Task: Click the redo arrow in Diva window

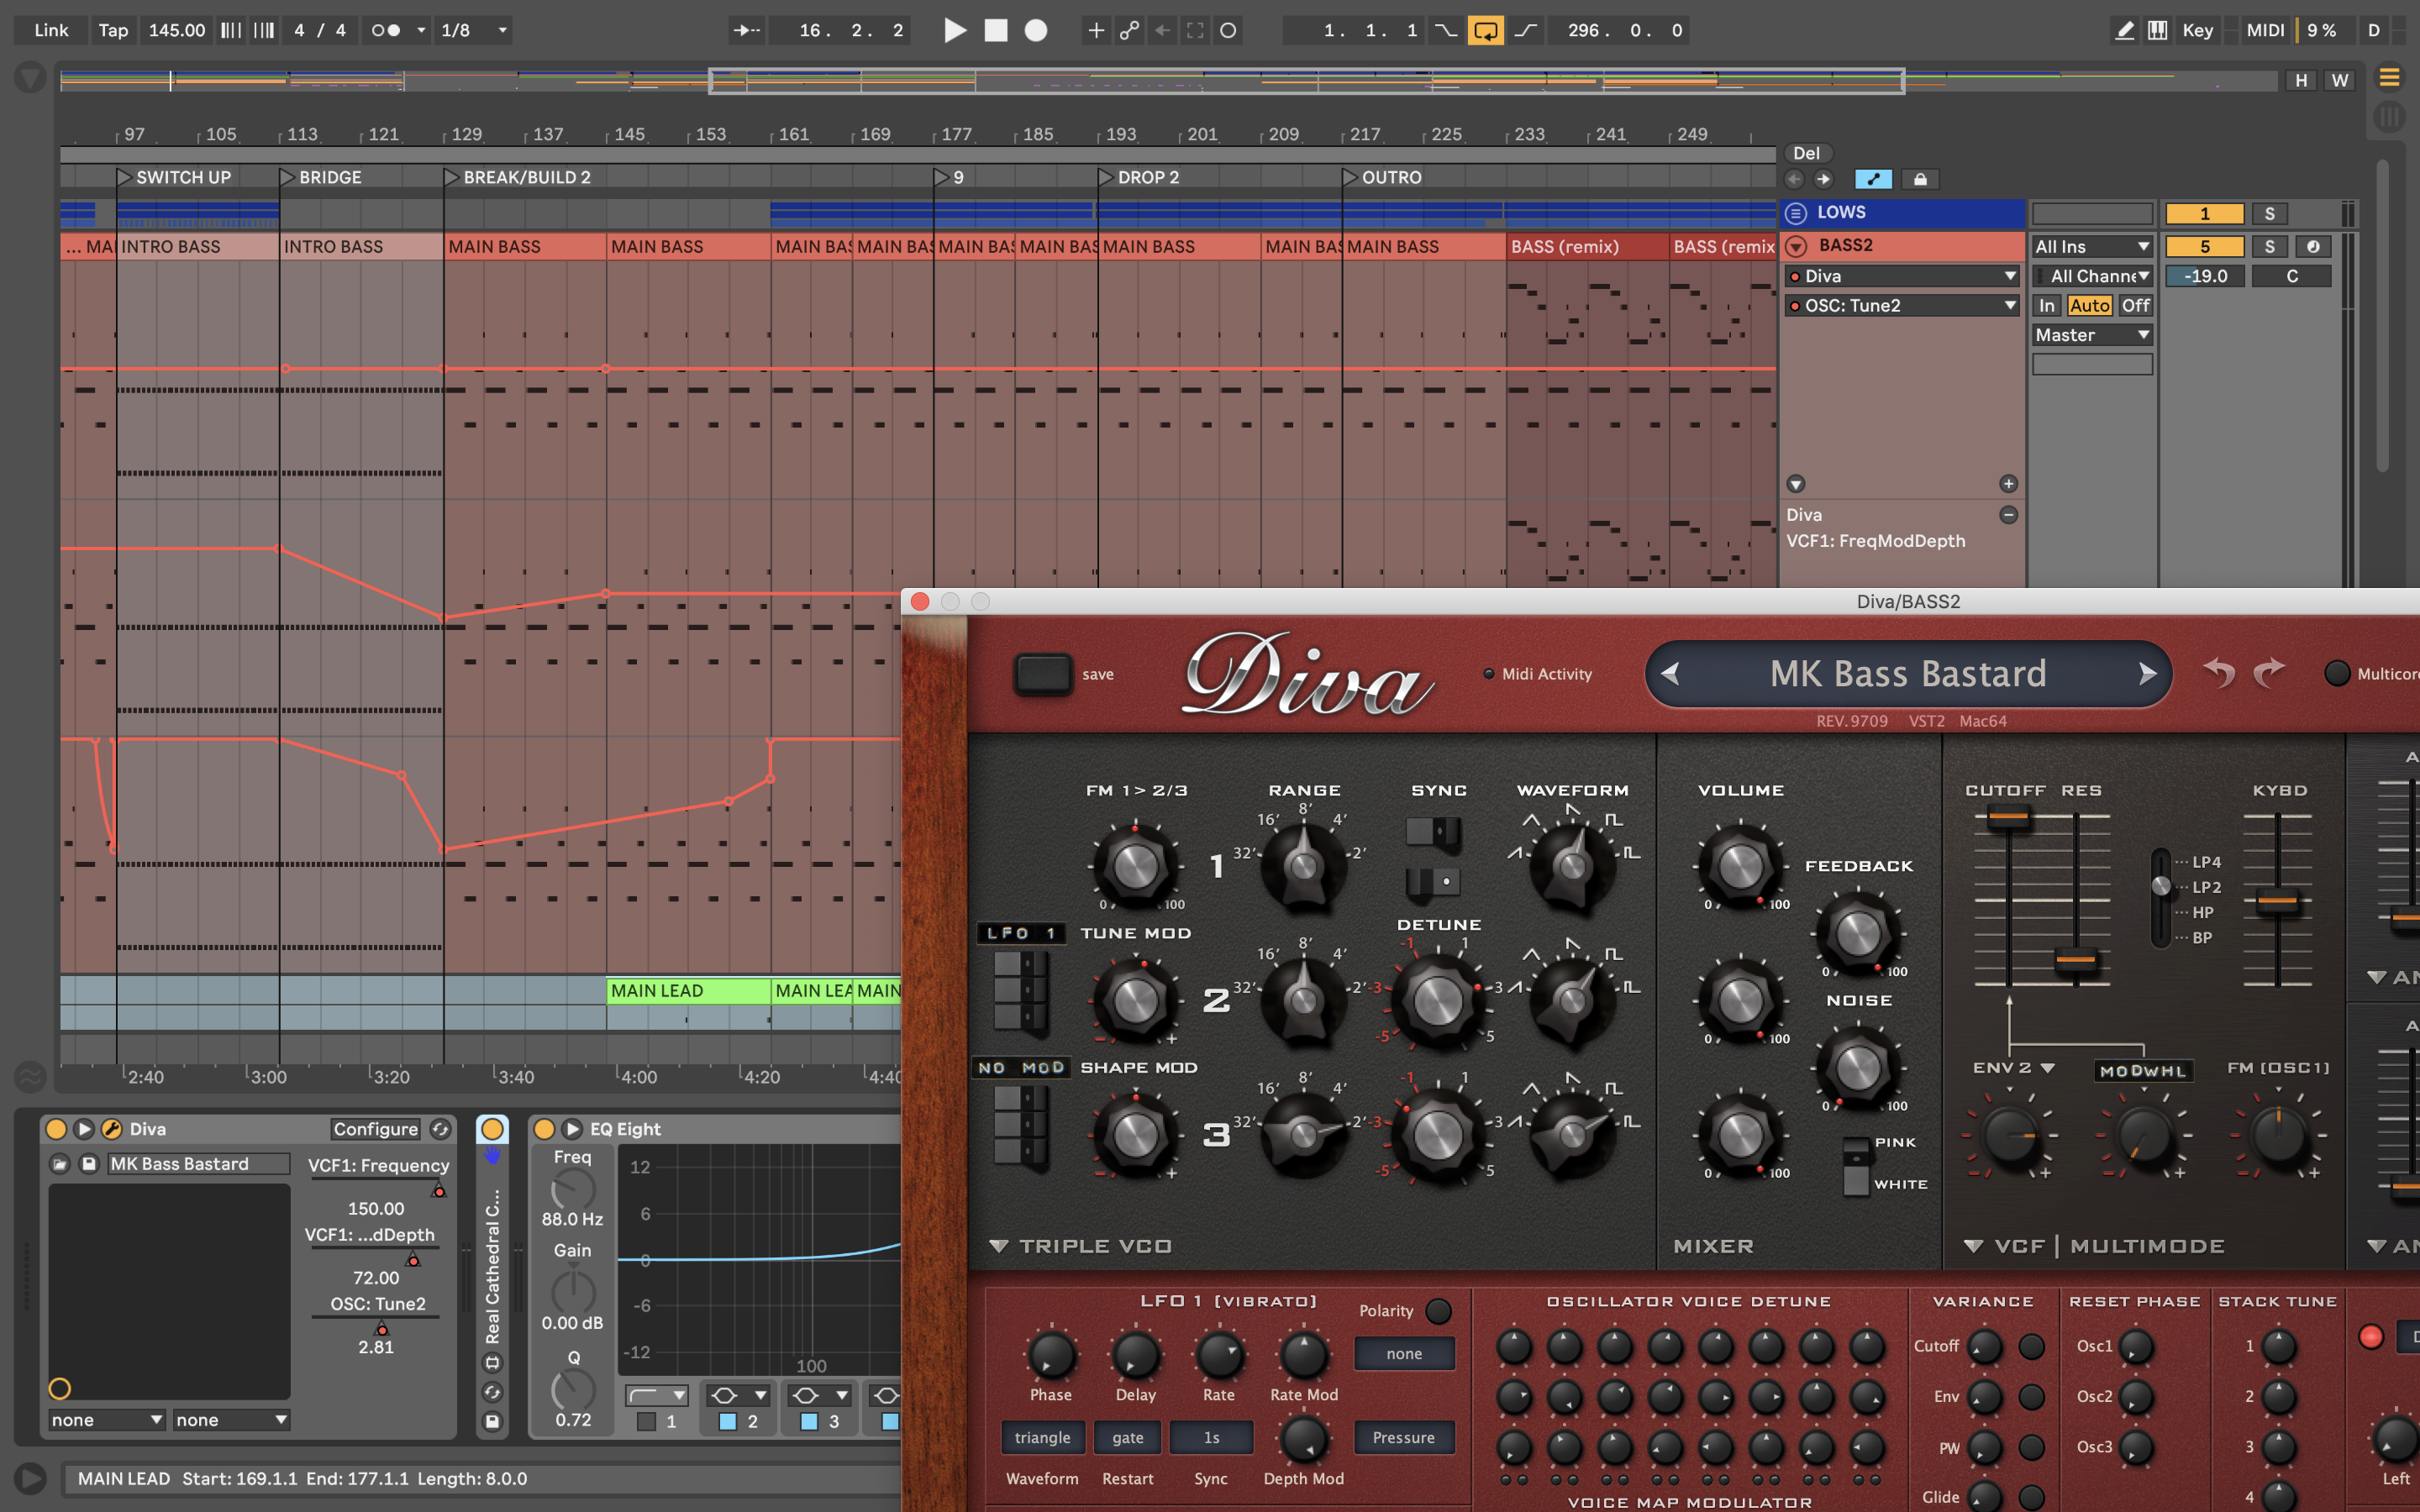Action: [2269, 673]
